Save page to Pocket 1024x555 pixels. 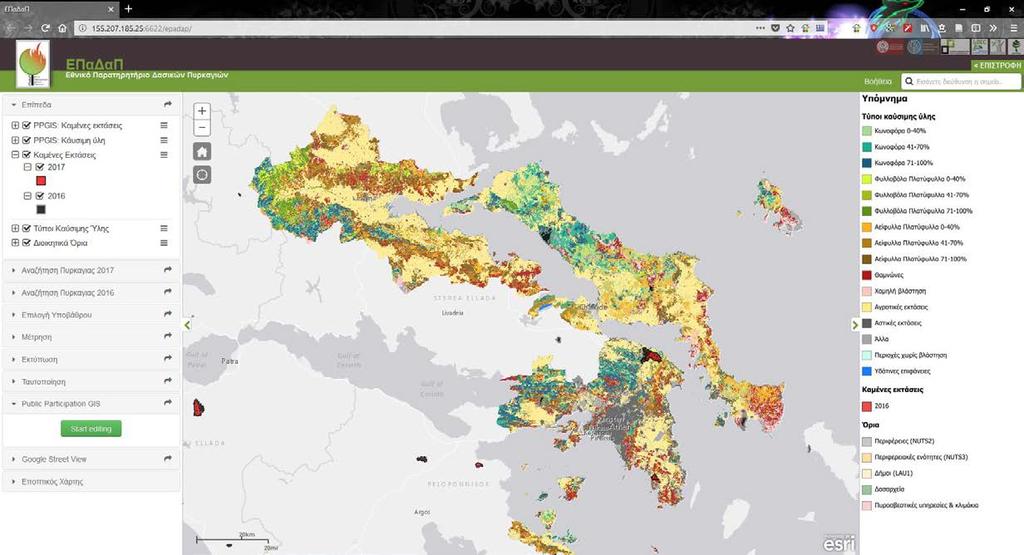(775, 28)
